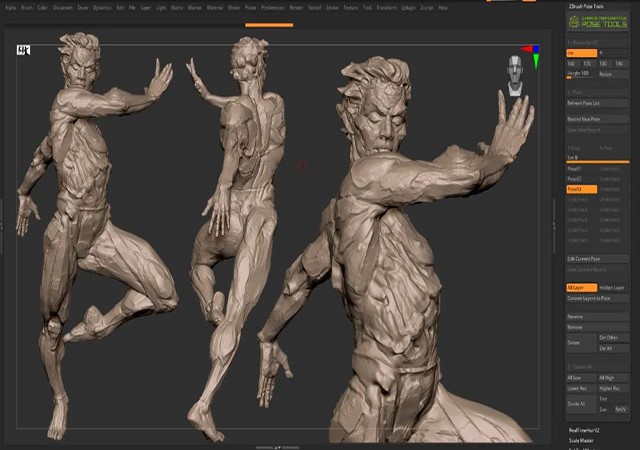The image size is (640, 450).
Task: Select the Pose03 entry
Action: tap(581, 189)
